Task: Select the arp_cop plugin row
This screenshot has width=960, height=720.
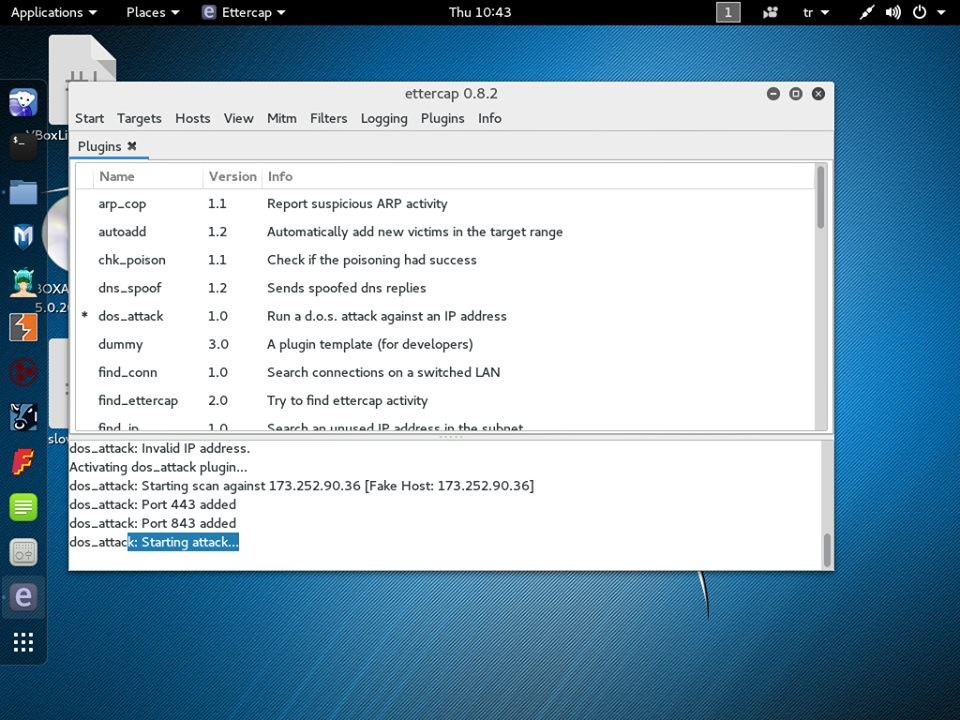Action: pyautogui.click(x=446, y=204)
